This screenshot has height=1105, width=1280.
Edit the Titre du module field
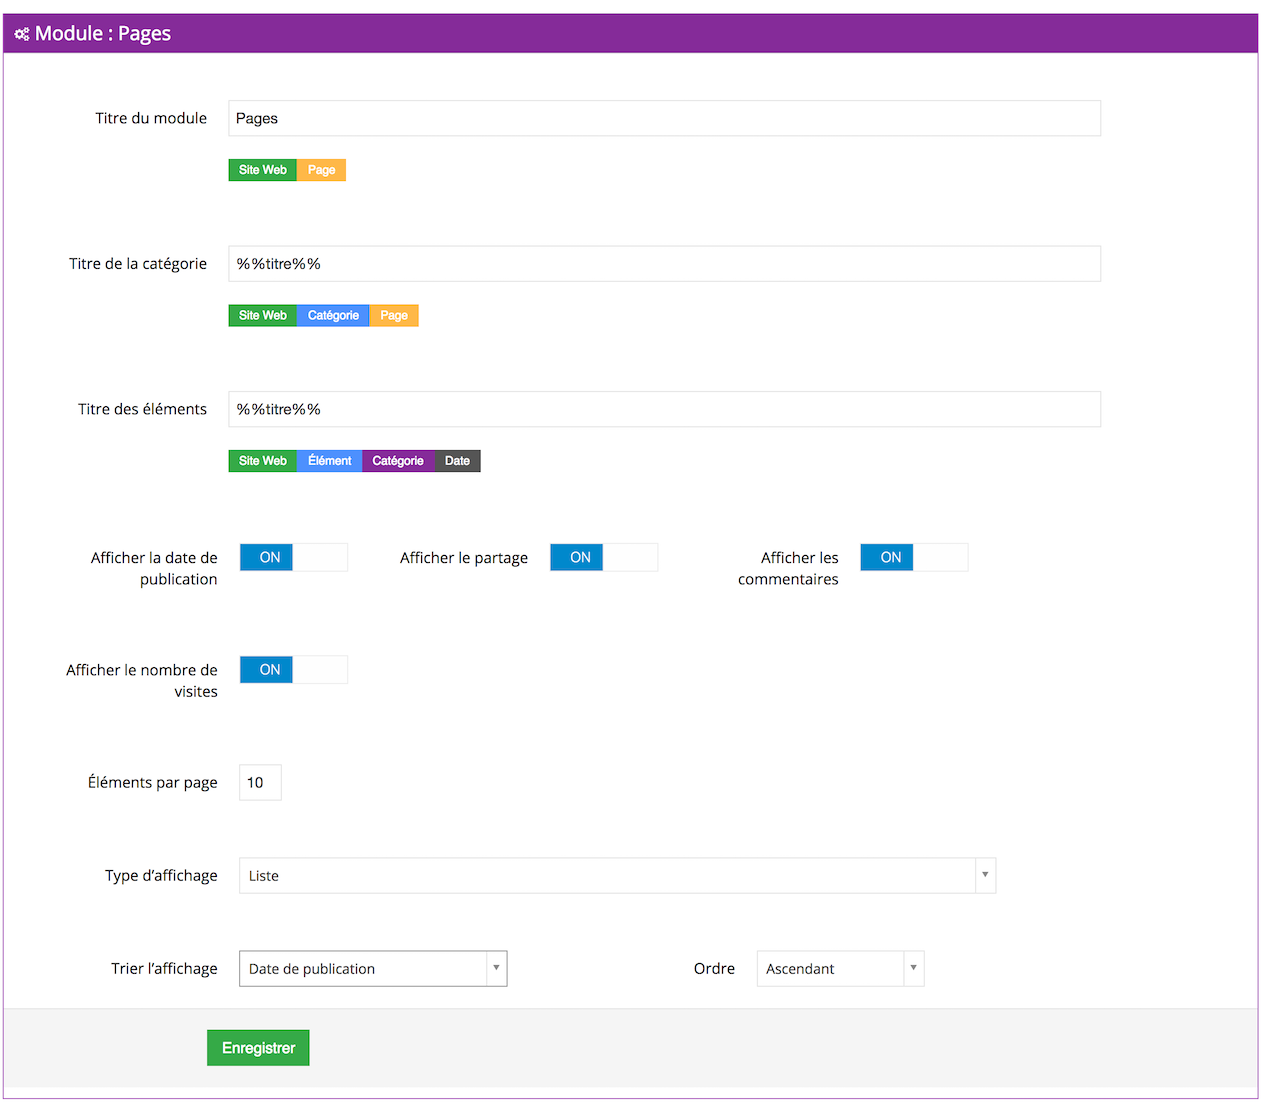pos(664,118)
